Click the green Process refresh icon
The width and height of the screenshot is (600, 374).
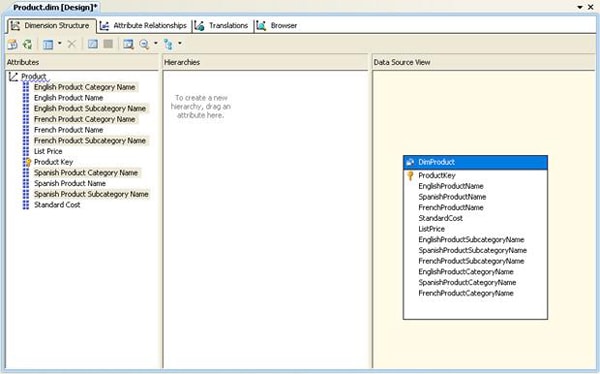27,44
